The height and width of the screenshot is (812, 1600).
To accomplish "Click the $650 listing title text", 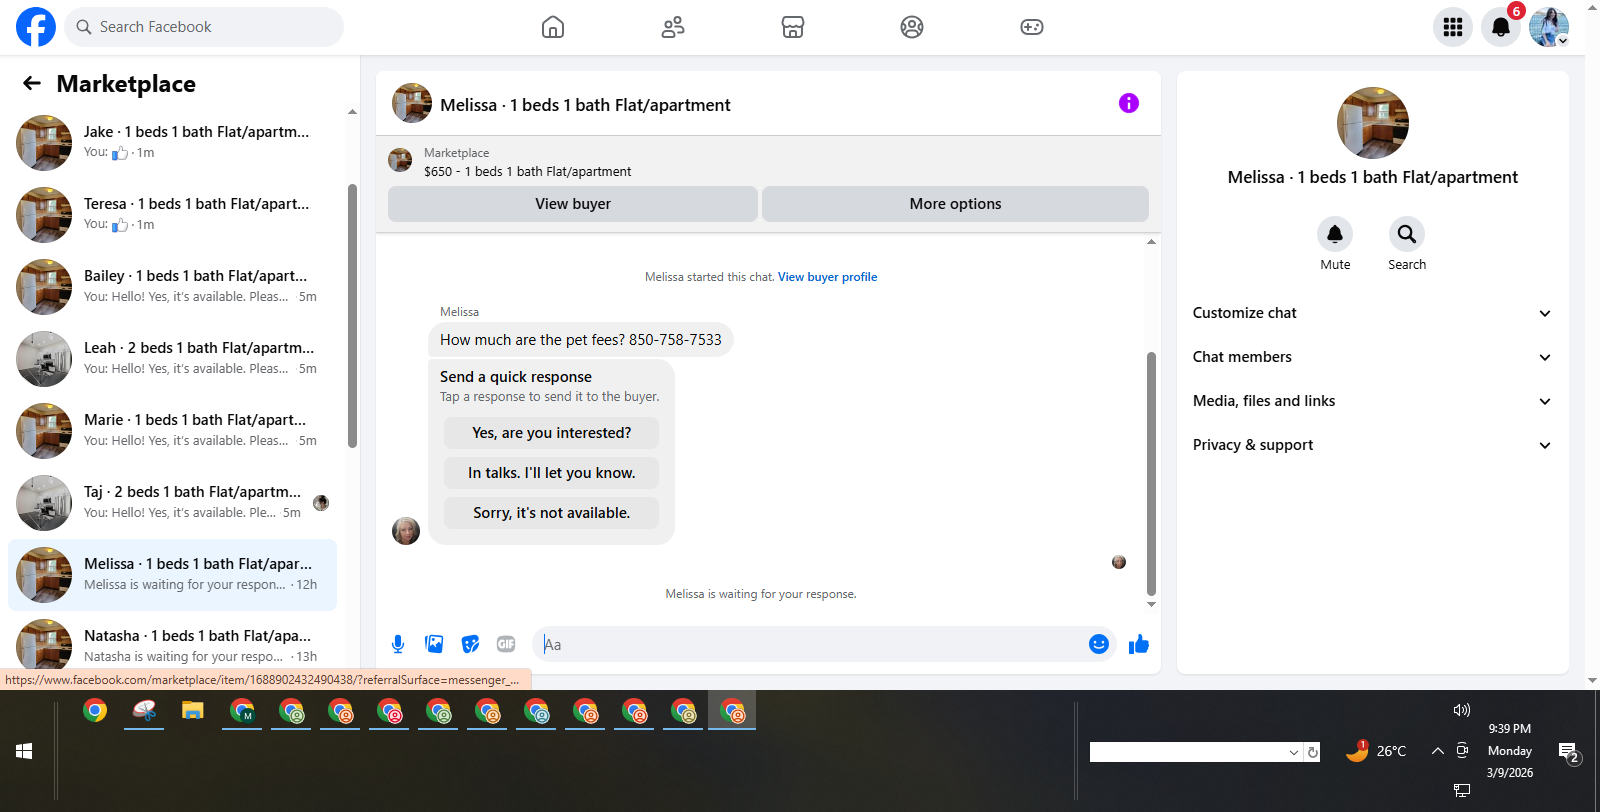I will coord(527,172).
